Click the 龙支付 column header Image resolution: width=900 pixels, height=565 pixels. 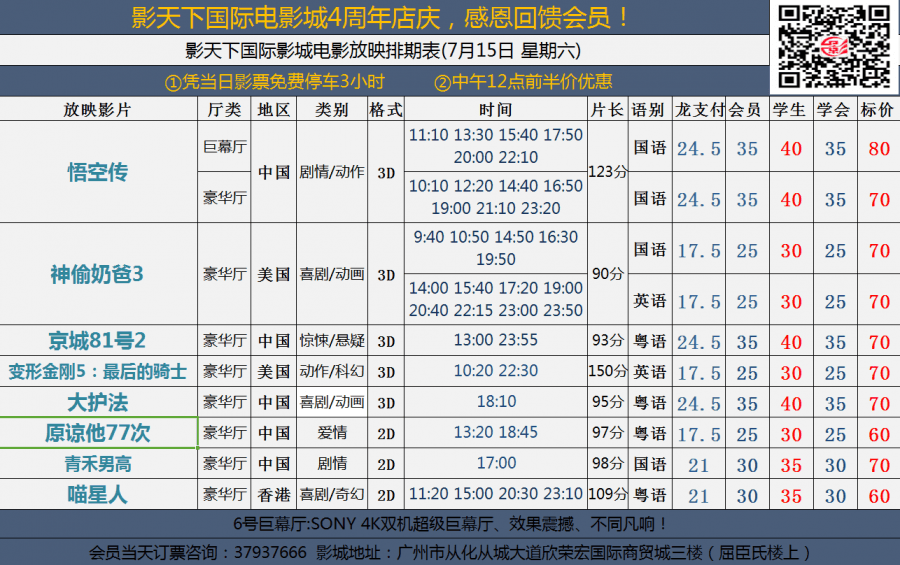coord(699,110)
